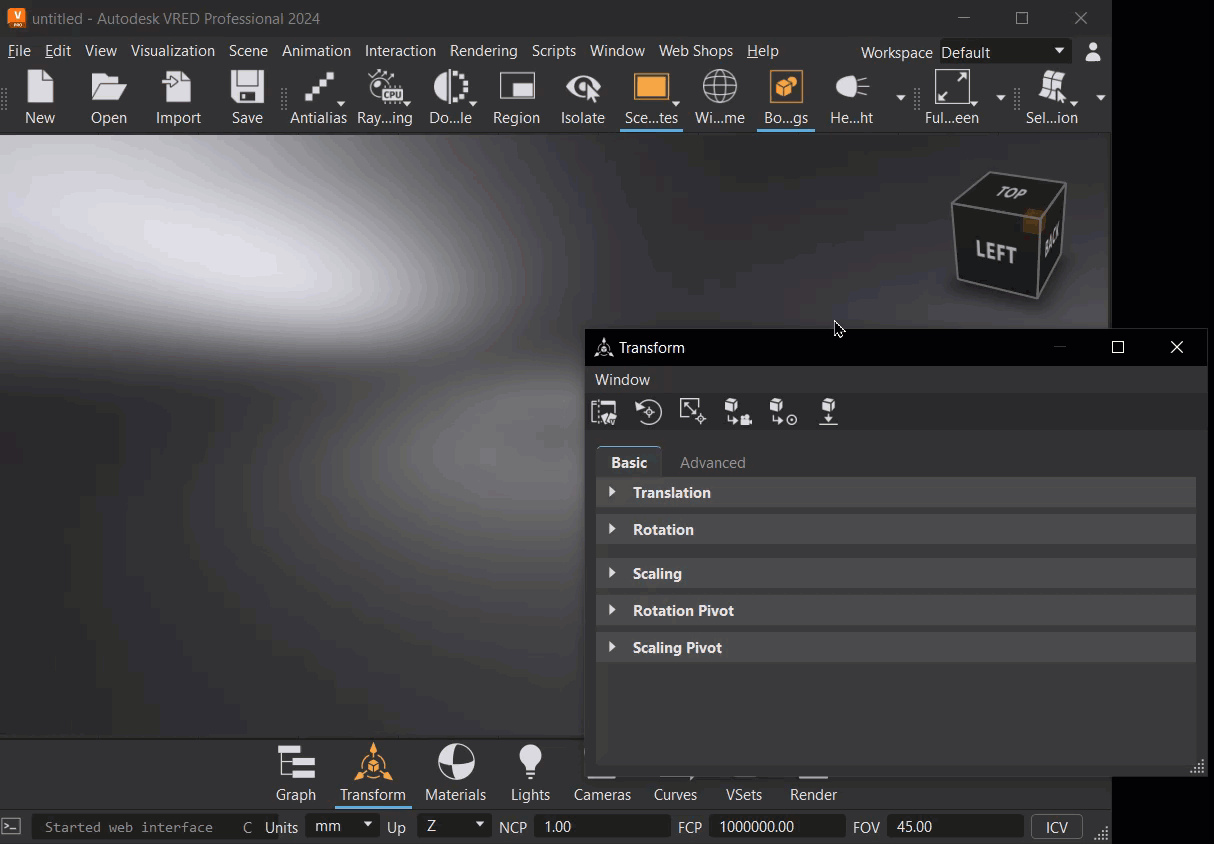Expand the Scaling Pivot section
The height and width of the screenshot is (844, 1214).
(896, 648)
